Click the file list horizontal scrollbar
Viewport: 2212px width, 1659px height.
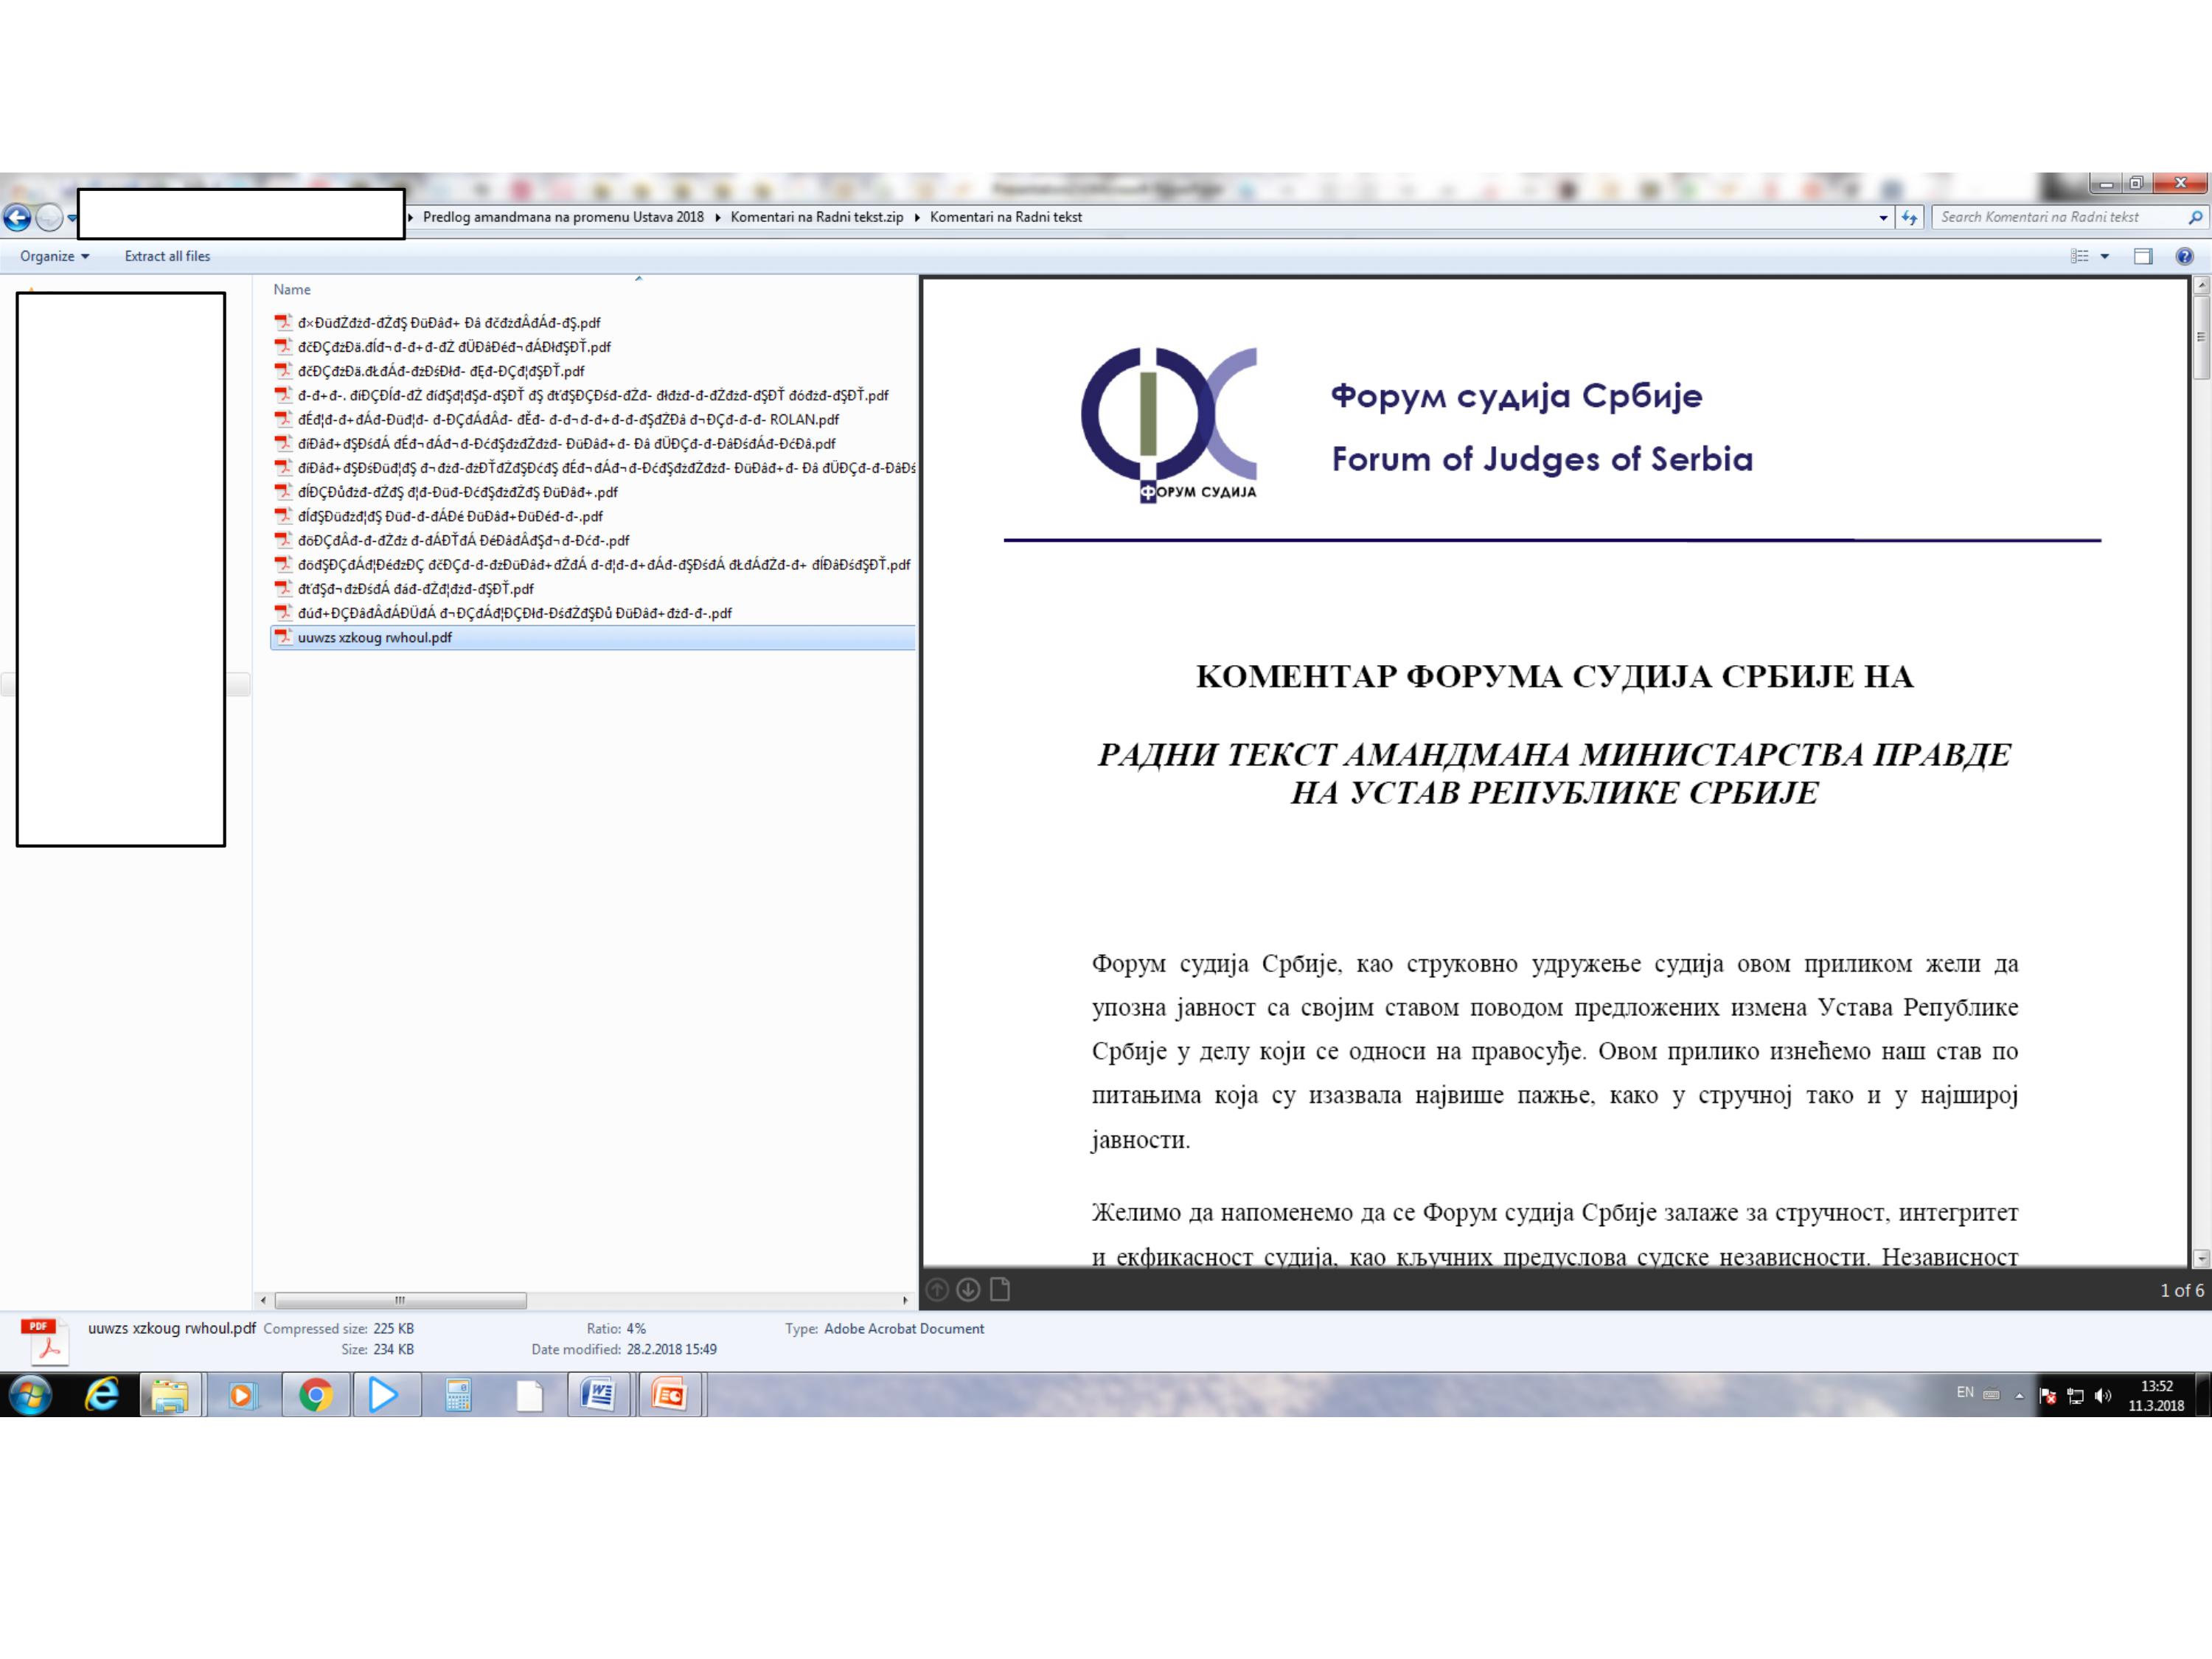click(400, 1300)
